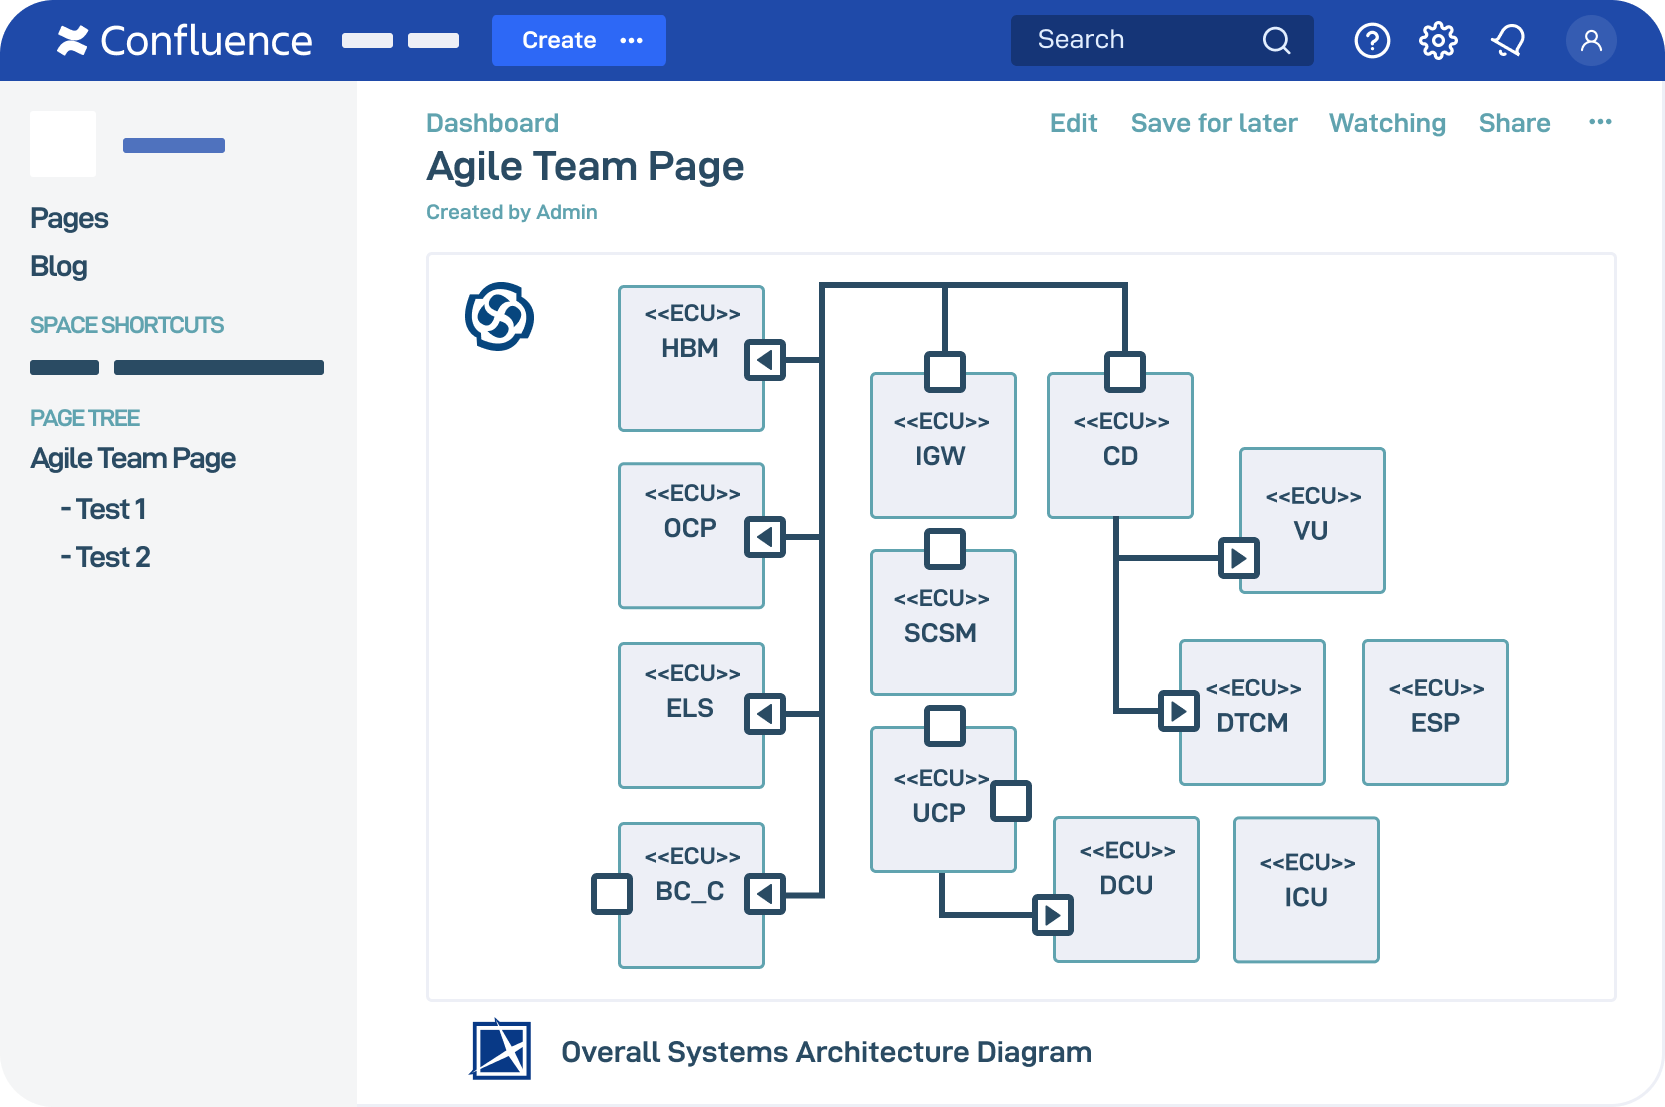The image size is (1665, 1107).
Task: Select the ESP ECU block
Action: coord(1435,713)
